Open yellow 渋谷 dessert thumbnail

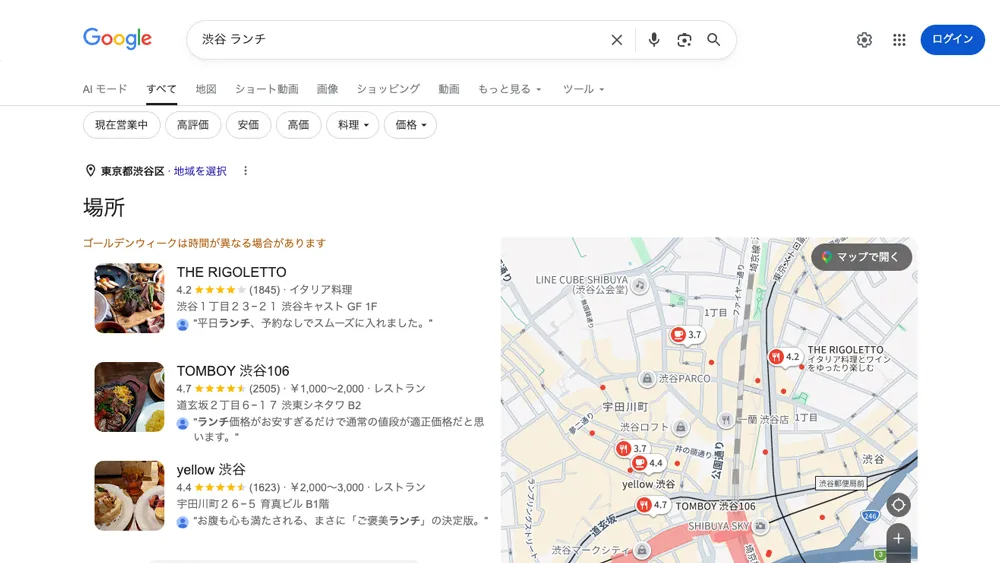[x=129, y=495]
